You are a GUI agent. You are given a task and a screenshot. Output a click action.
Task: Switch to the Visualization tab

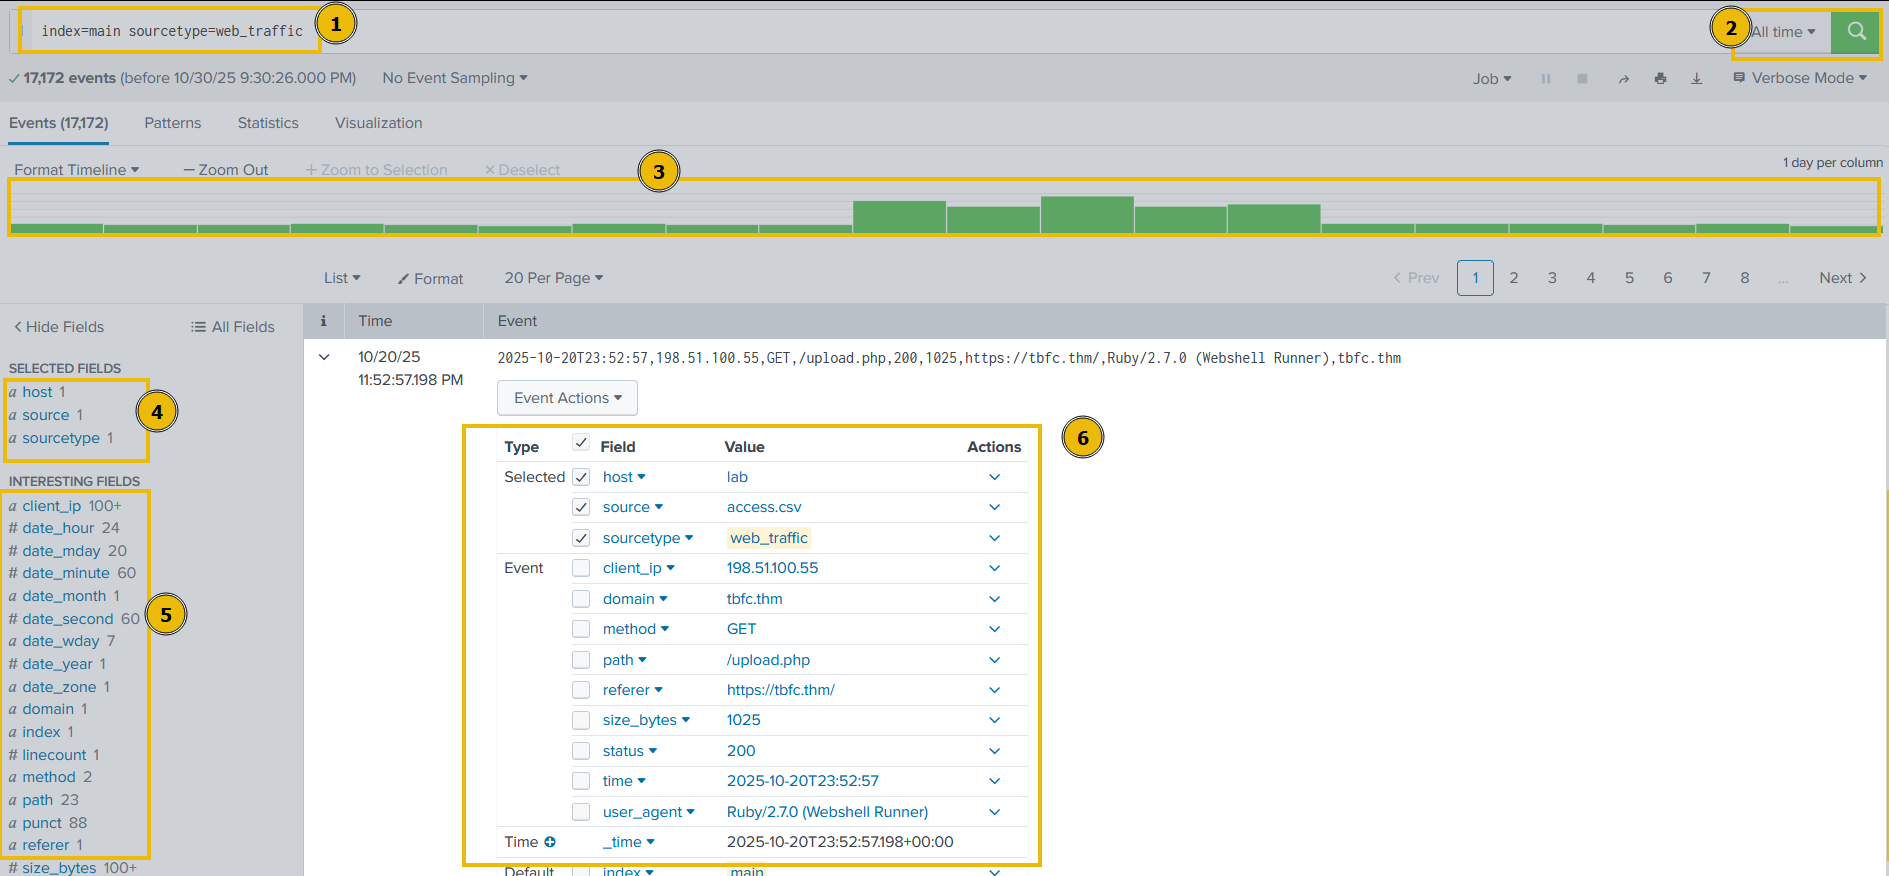(378, 123)
